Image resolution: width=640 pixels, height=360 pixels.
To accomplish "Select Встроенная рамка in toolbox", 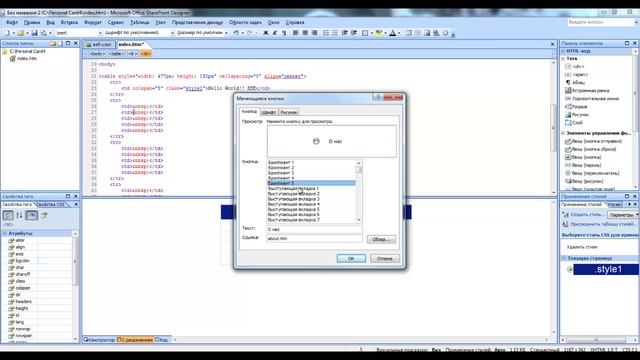I will click(x=587, y=91).
